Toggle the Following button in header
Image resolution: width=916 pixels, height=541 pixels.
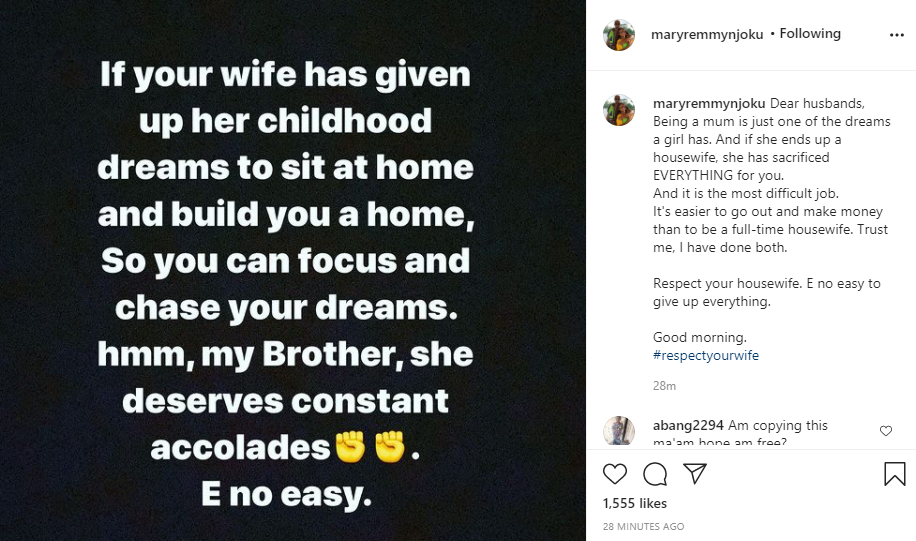click(x=810, y=34)
